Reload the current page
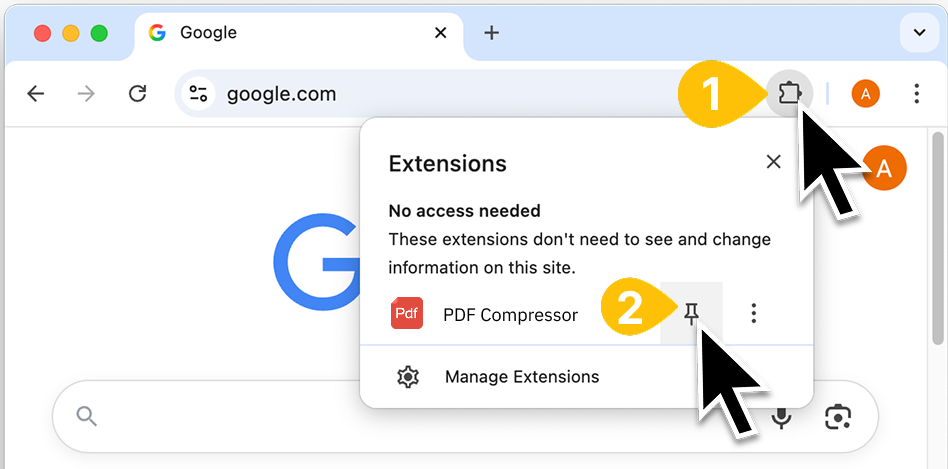Viewport: 948px width, 469px height. (x=138, y=94)
